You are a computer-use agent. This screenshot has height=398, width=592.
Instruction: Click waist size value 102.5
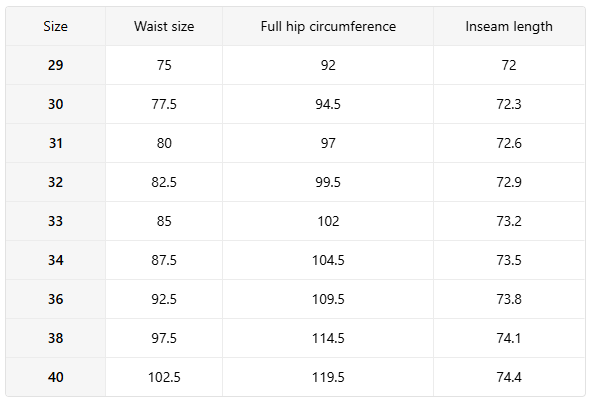tap(164, 377)
